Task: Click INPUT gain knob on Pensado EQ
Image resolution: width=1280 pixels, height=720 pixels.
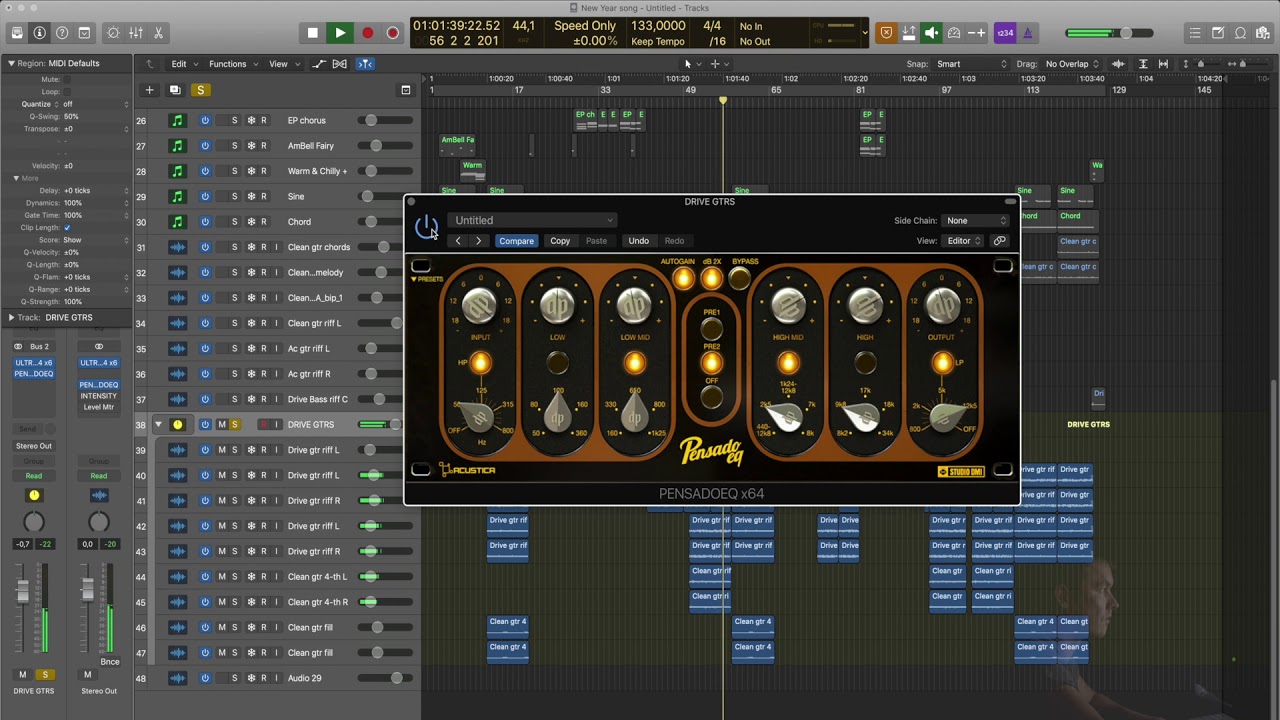Action: [x=480, y=306]
